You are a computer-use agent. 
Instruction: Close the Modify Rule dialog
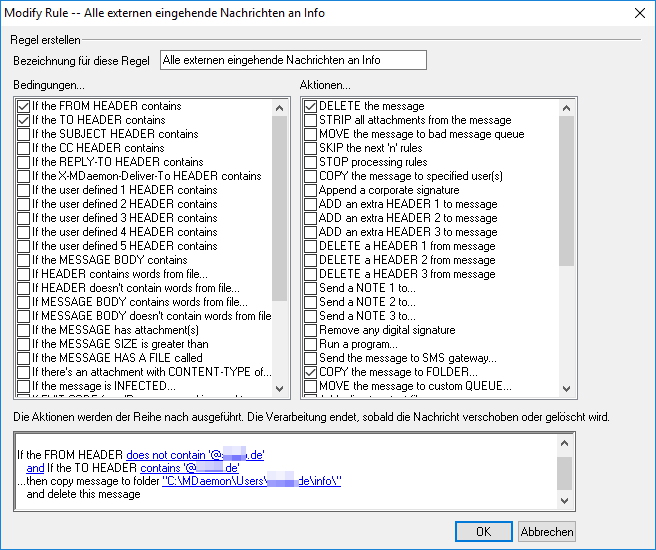pyautogui.click(x=640, y=12)
